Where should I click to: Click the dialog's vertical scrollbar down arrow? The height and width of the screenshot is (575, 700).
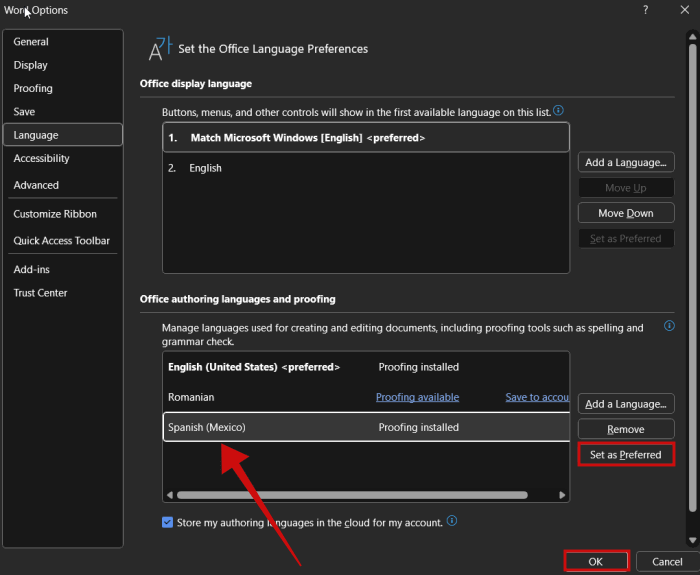[692, 540]
